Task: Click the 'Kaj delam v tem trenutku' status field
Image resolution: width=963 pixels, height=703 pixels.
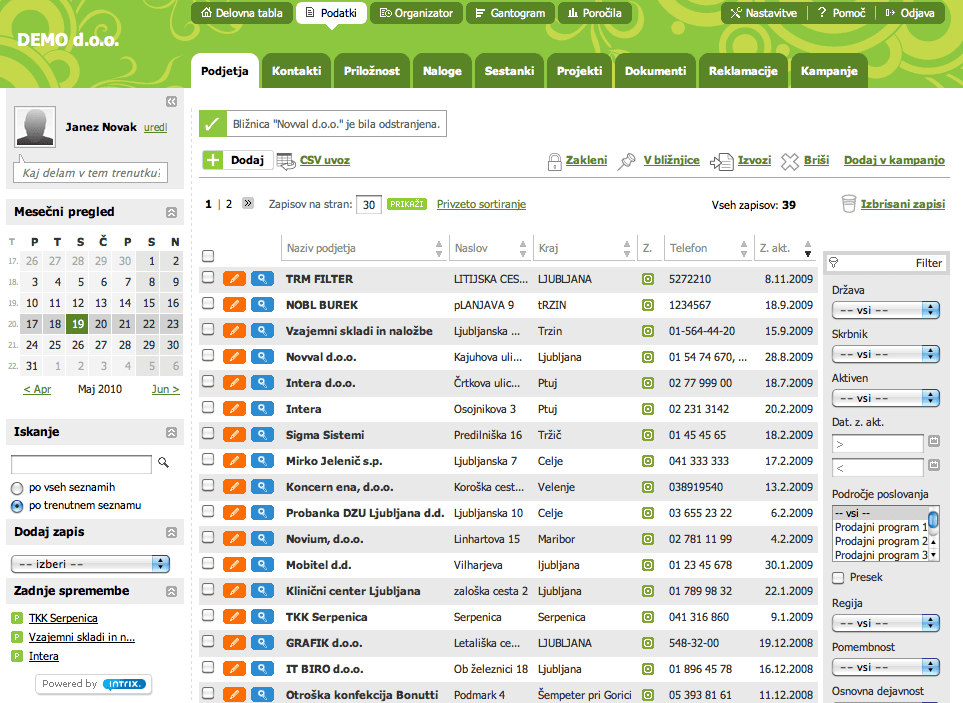Action: click(x=91, y=174)
